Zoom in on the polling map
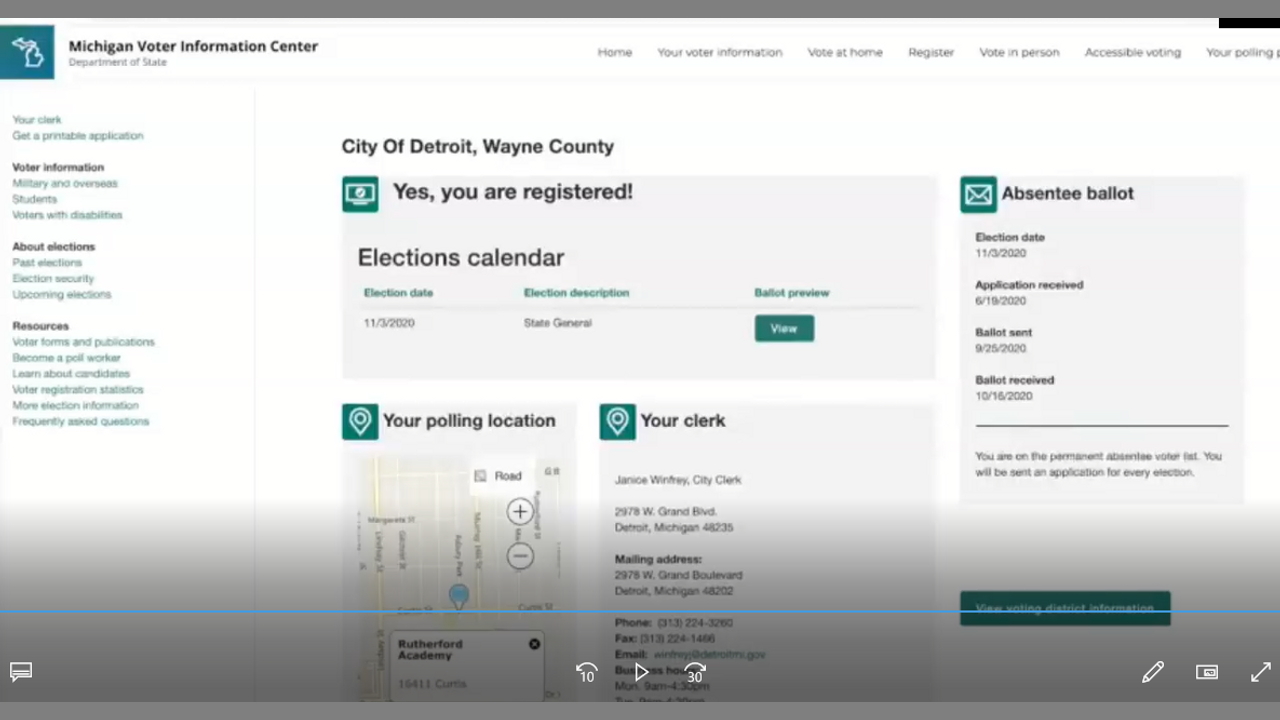The height and width of the screenshot is (720, 1280). [x=519, y=512]
